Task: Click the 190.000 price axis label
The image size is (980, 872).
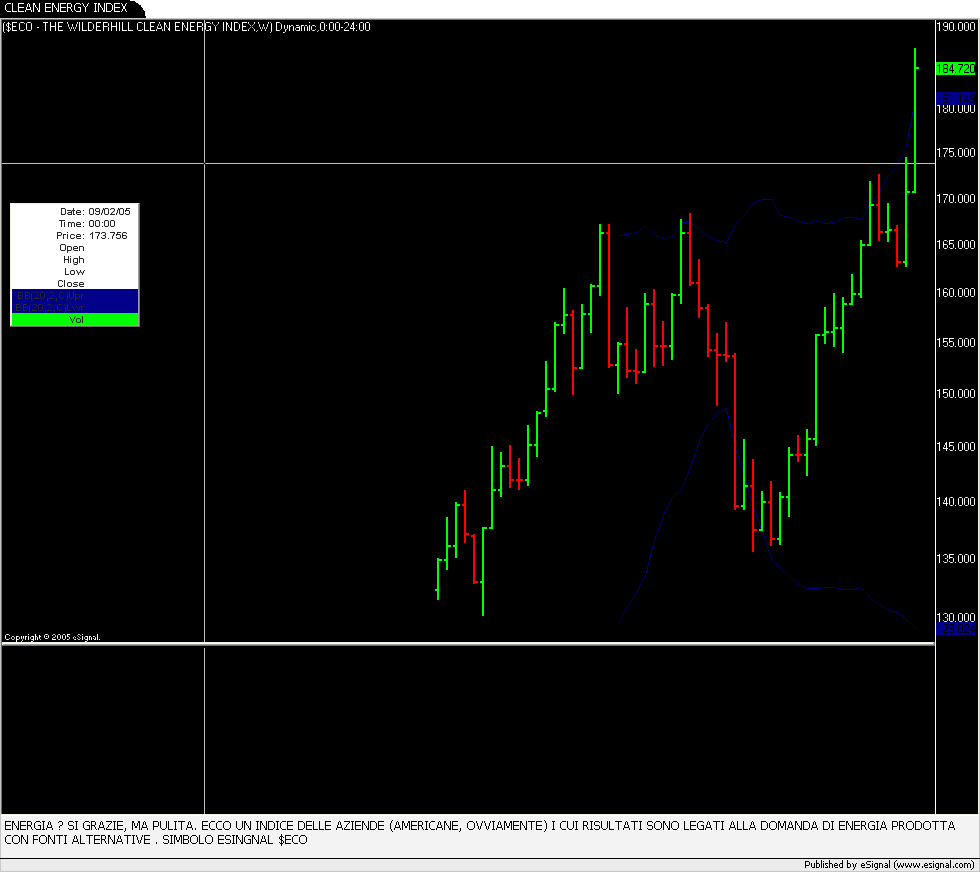Action: point(957,28)
